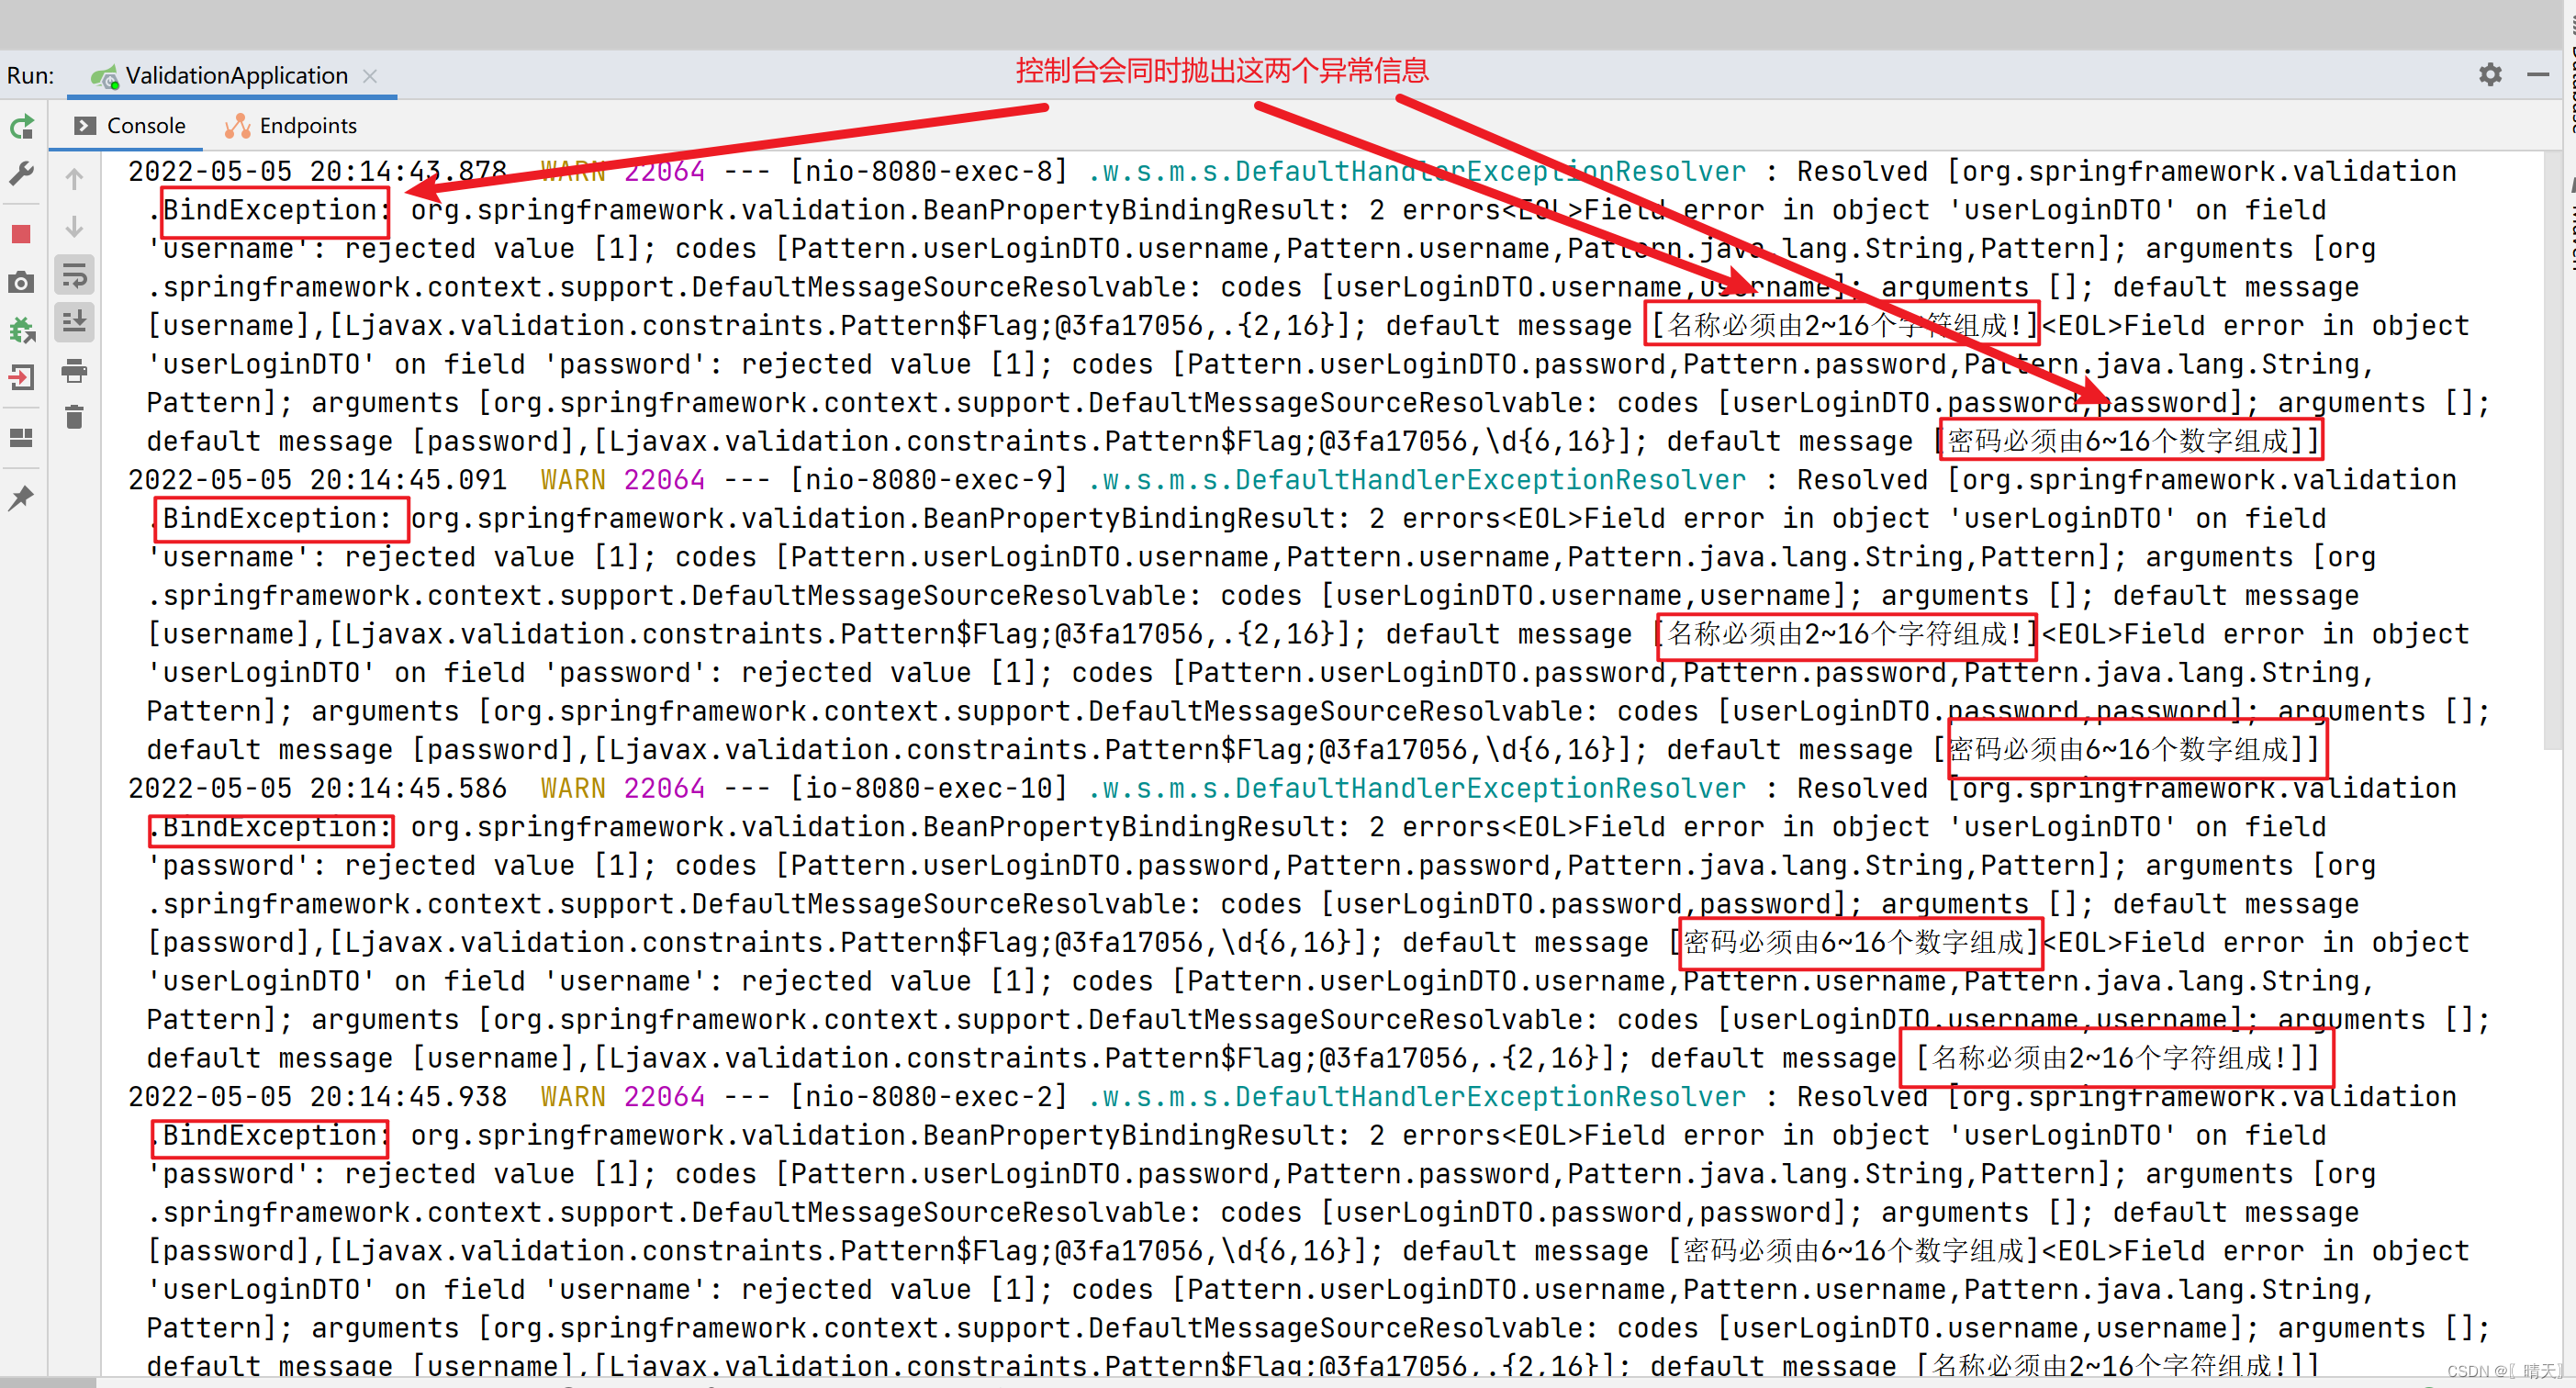The image size is (2576, 1388).
Task: Click the Exit application icon
Action: [x=21, y=378]
